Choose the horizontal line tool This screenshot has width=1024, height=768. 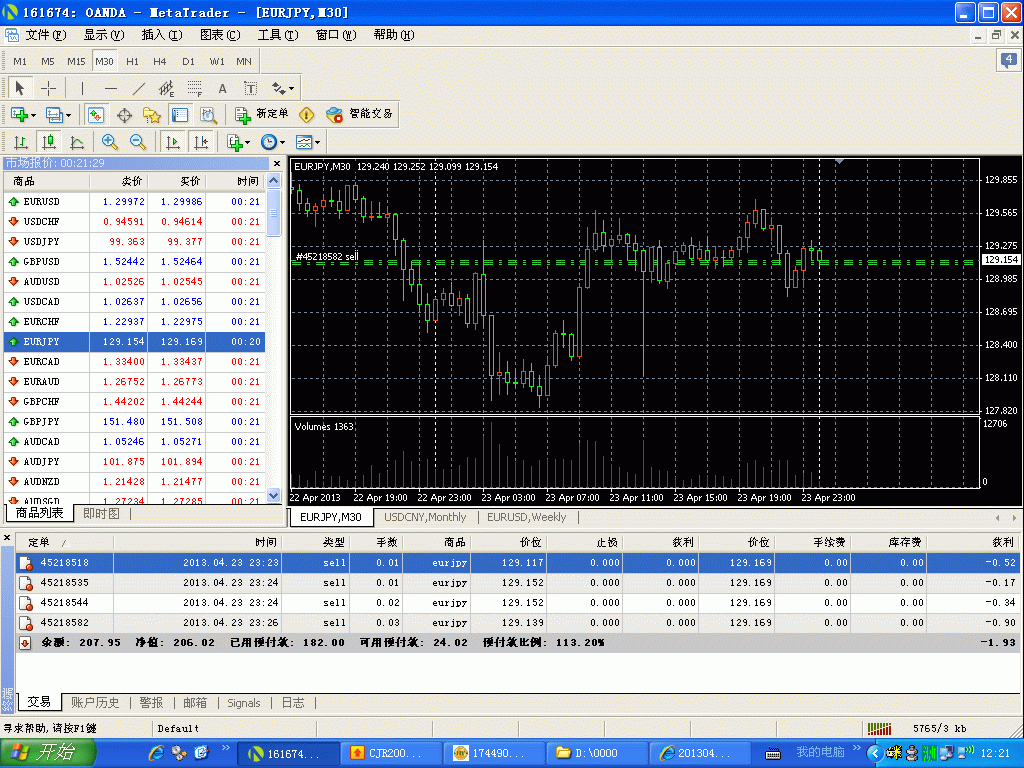click(x=111, y=88)
